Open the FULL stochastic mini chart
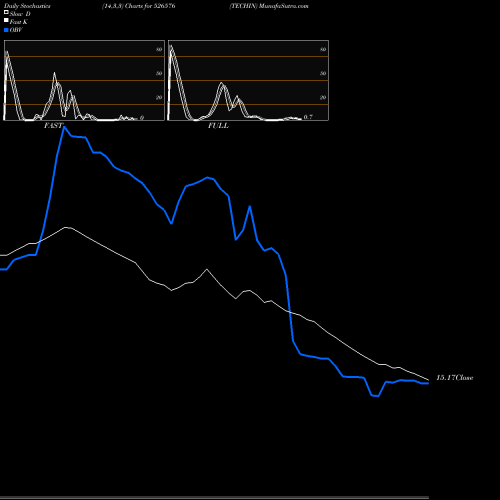Screen dimensions: 500x500 click(x=248, y=80)
